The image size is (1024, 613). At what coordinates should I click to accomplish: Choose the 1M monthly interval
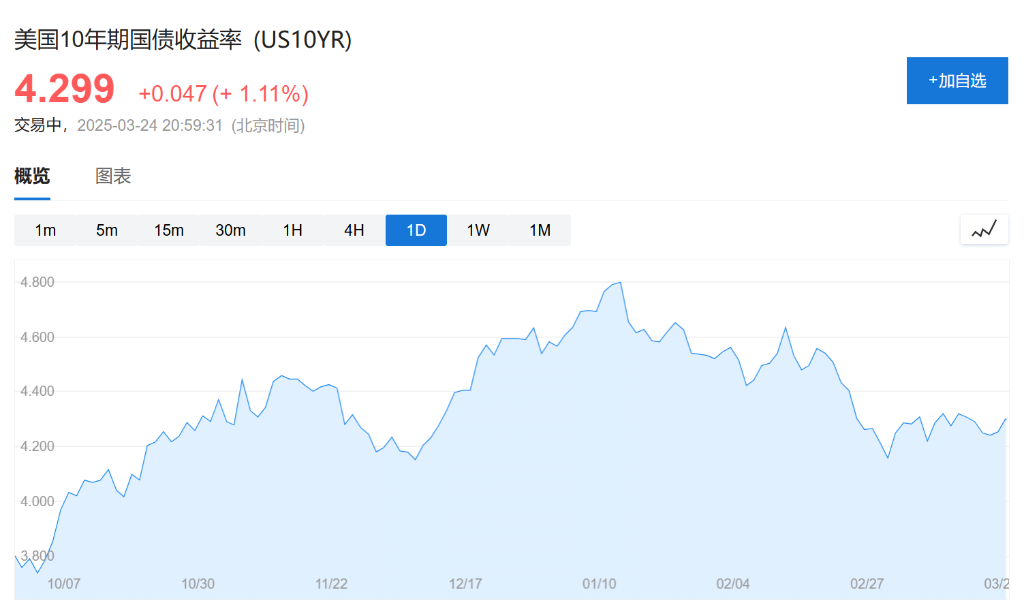(540, 230)
